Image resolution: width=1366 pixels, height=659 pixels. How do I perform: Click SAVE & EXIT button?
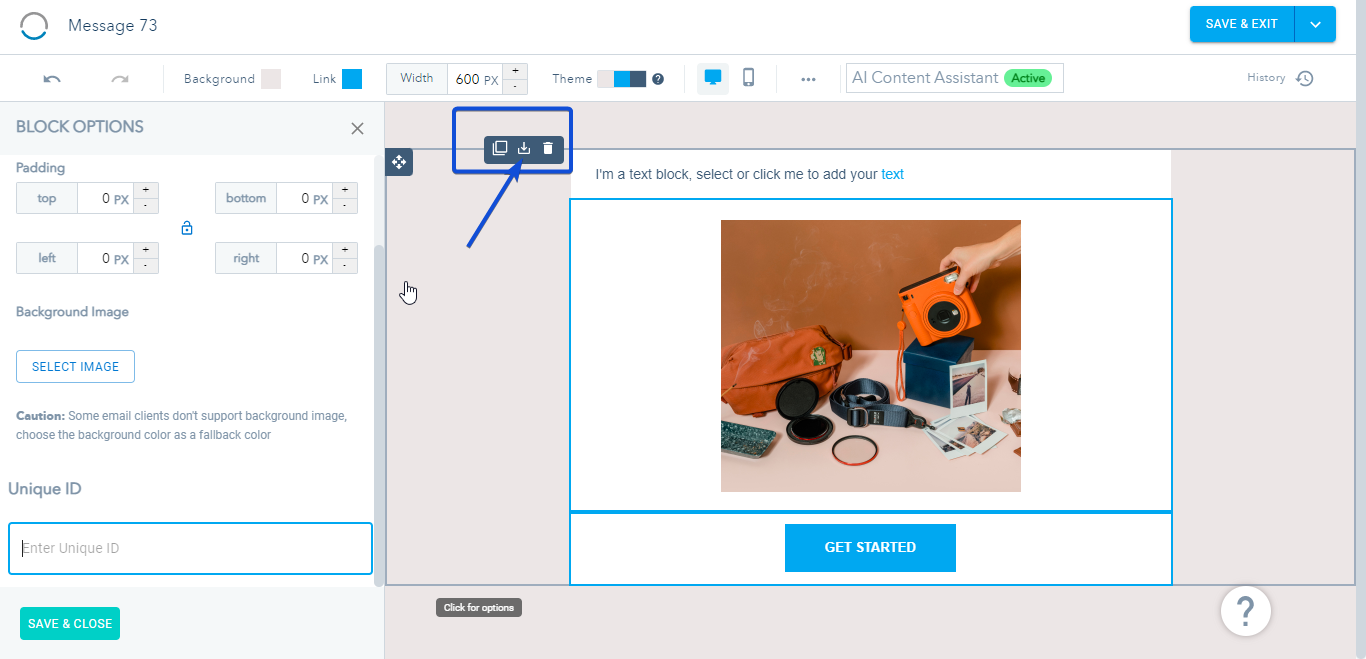[1242, 24]
